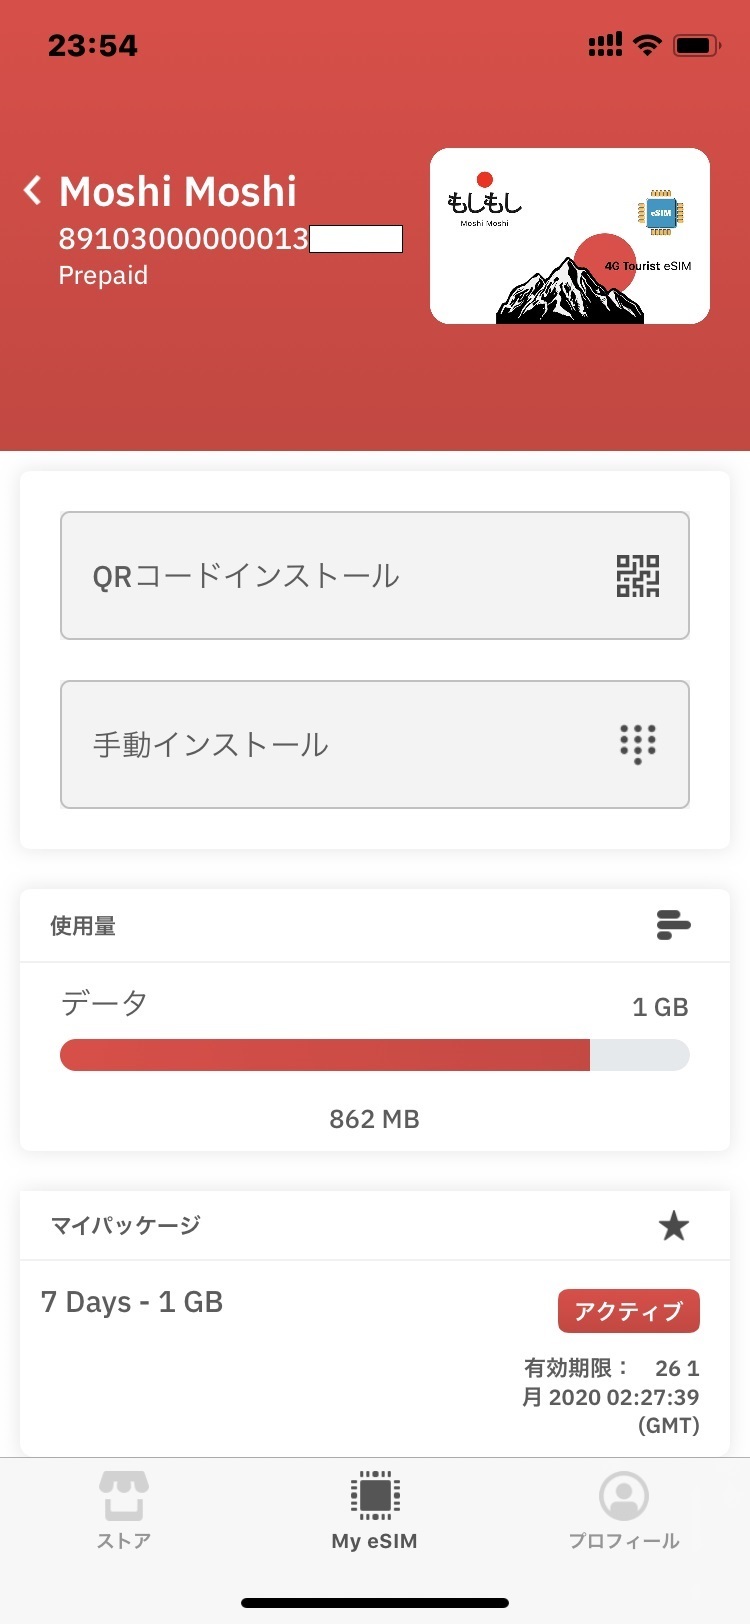Tap the アクティブ status badge
This screenshot has height=1624, width=750.
point(628,1311)
